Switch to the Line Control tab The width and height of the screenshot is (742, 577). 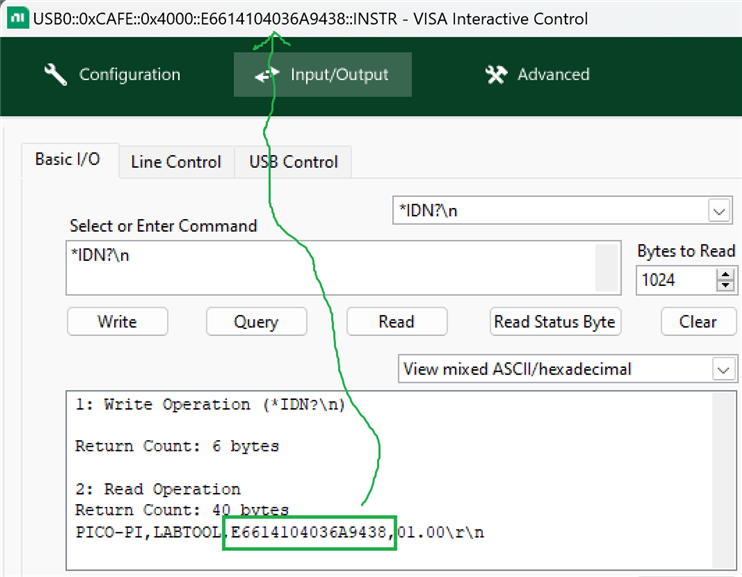(x=176, y=162)
